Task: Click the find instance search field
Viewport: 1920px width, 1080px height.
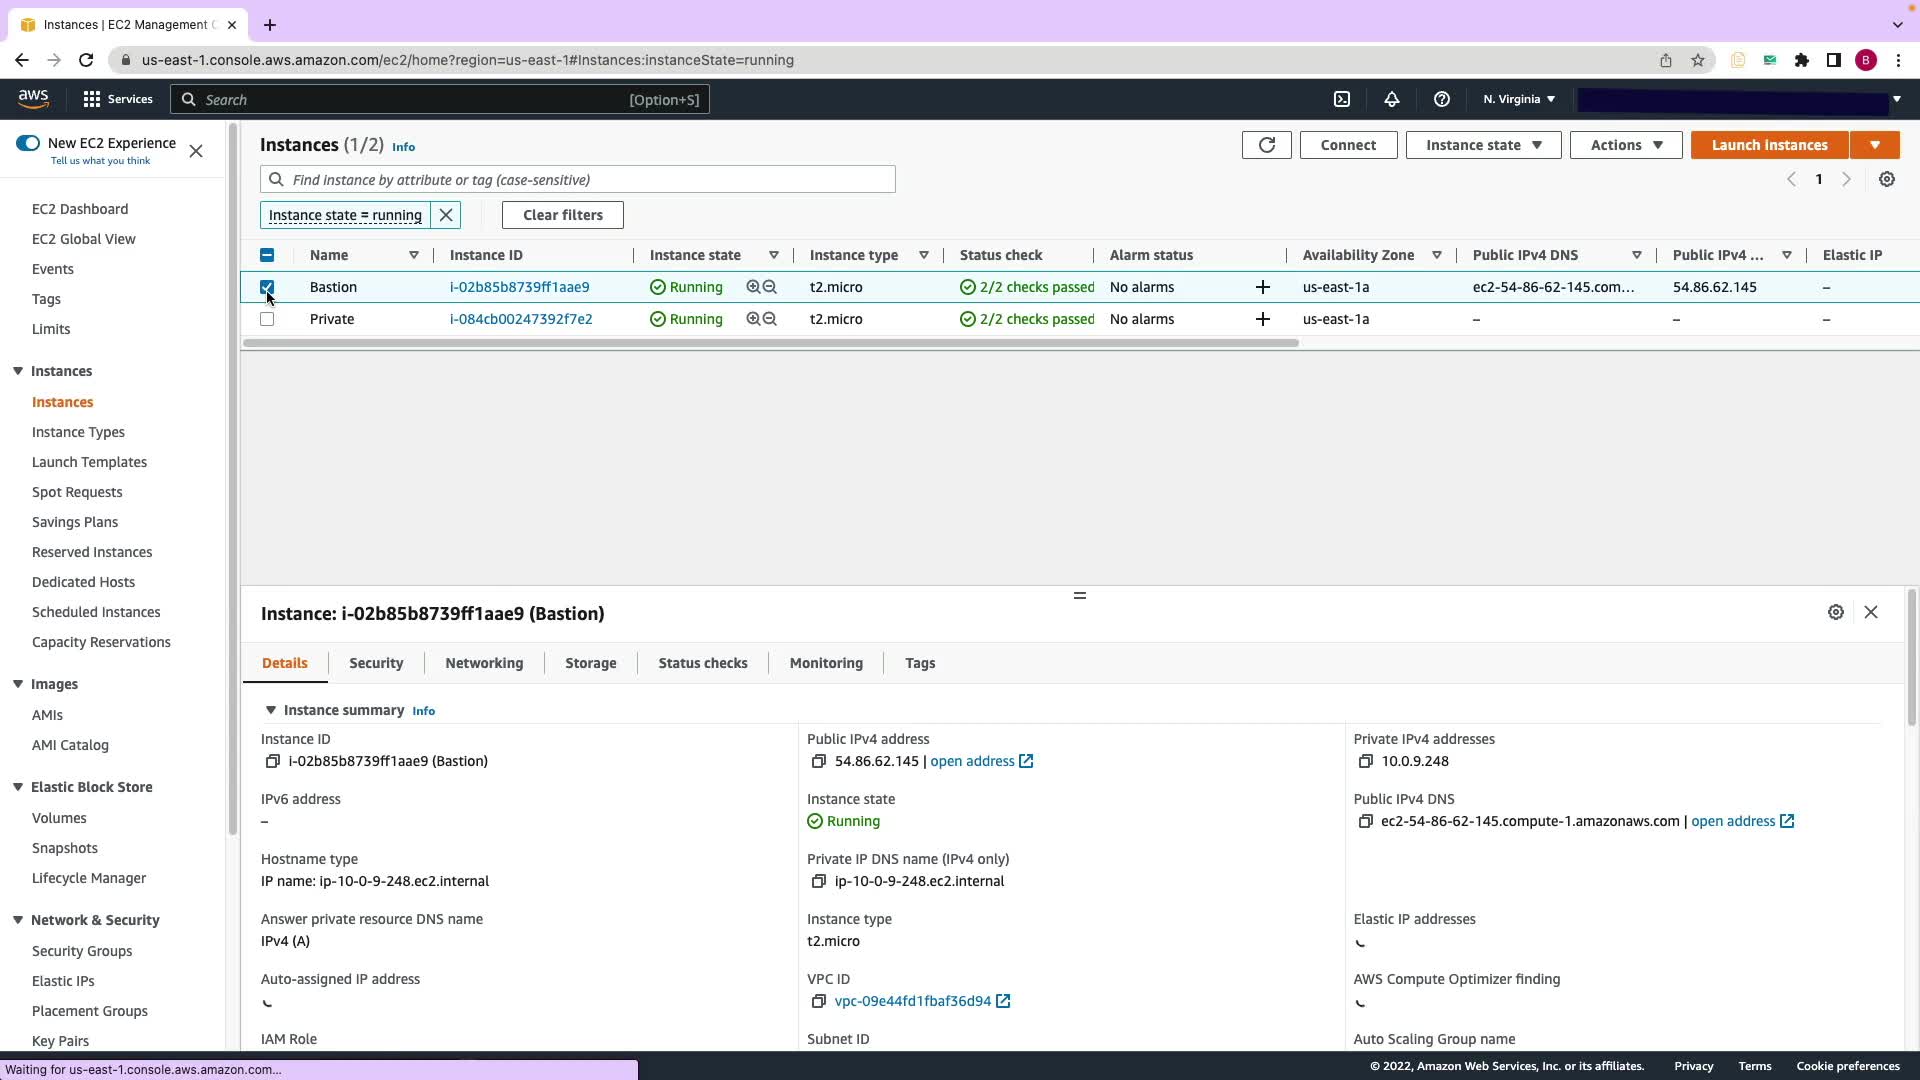Action: tap(590, 180)
